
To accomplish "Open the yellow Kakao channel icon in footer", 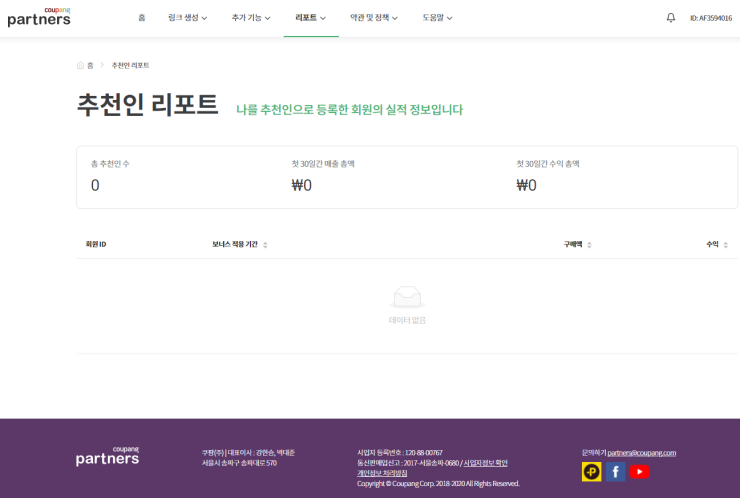I will point(591,472).
